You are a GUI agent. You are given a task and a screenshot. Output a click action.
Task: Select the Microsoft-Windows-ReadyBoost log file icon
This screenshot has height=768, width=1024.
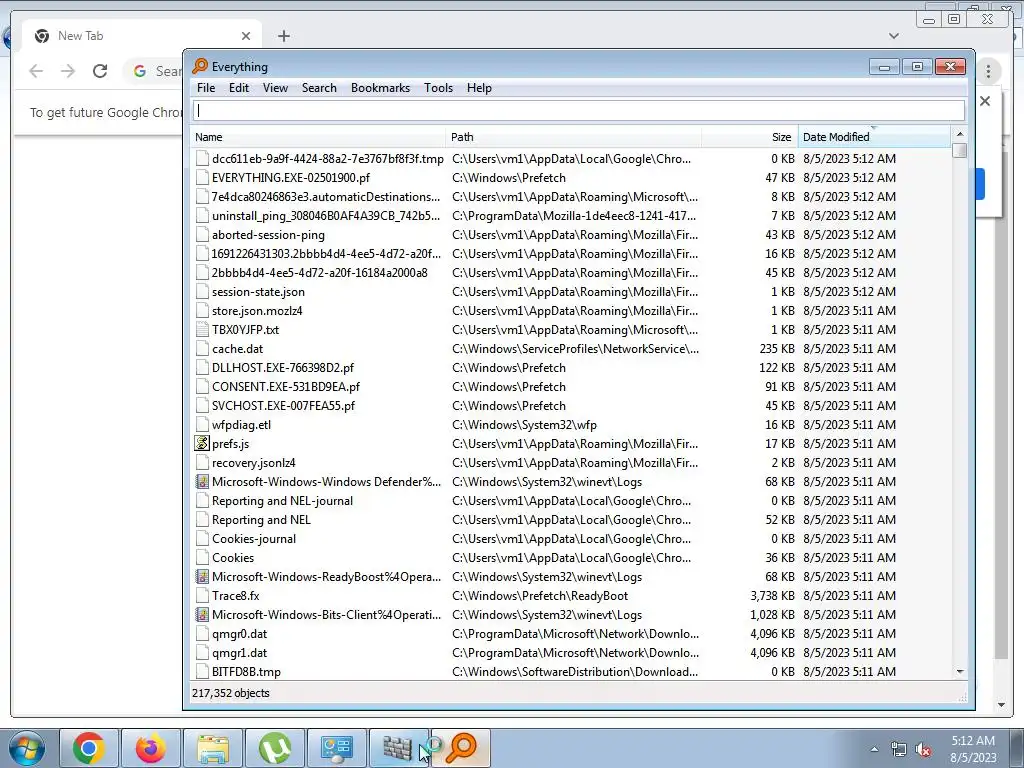(202, 577)
